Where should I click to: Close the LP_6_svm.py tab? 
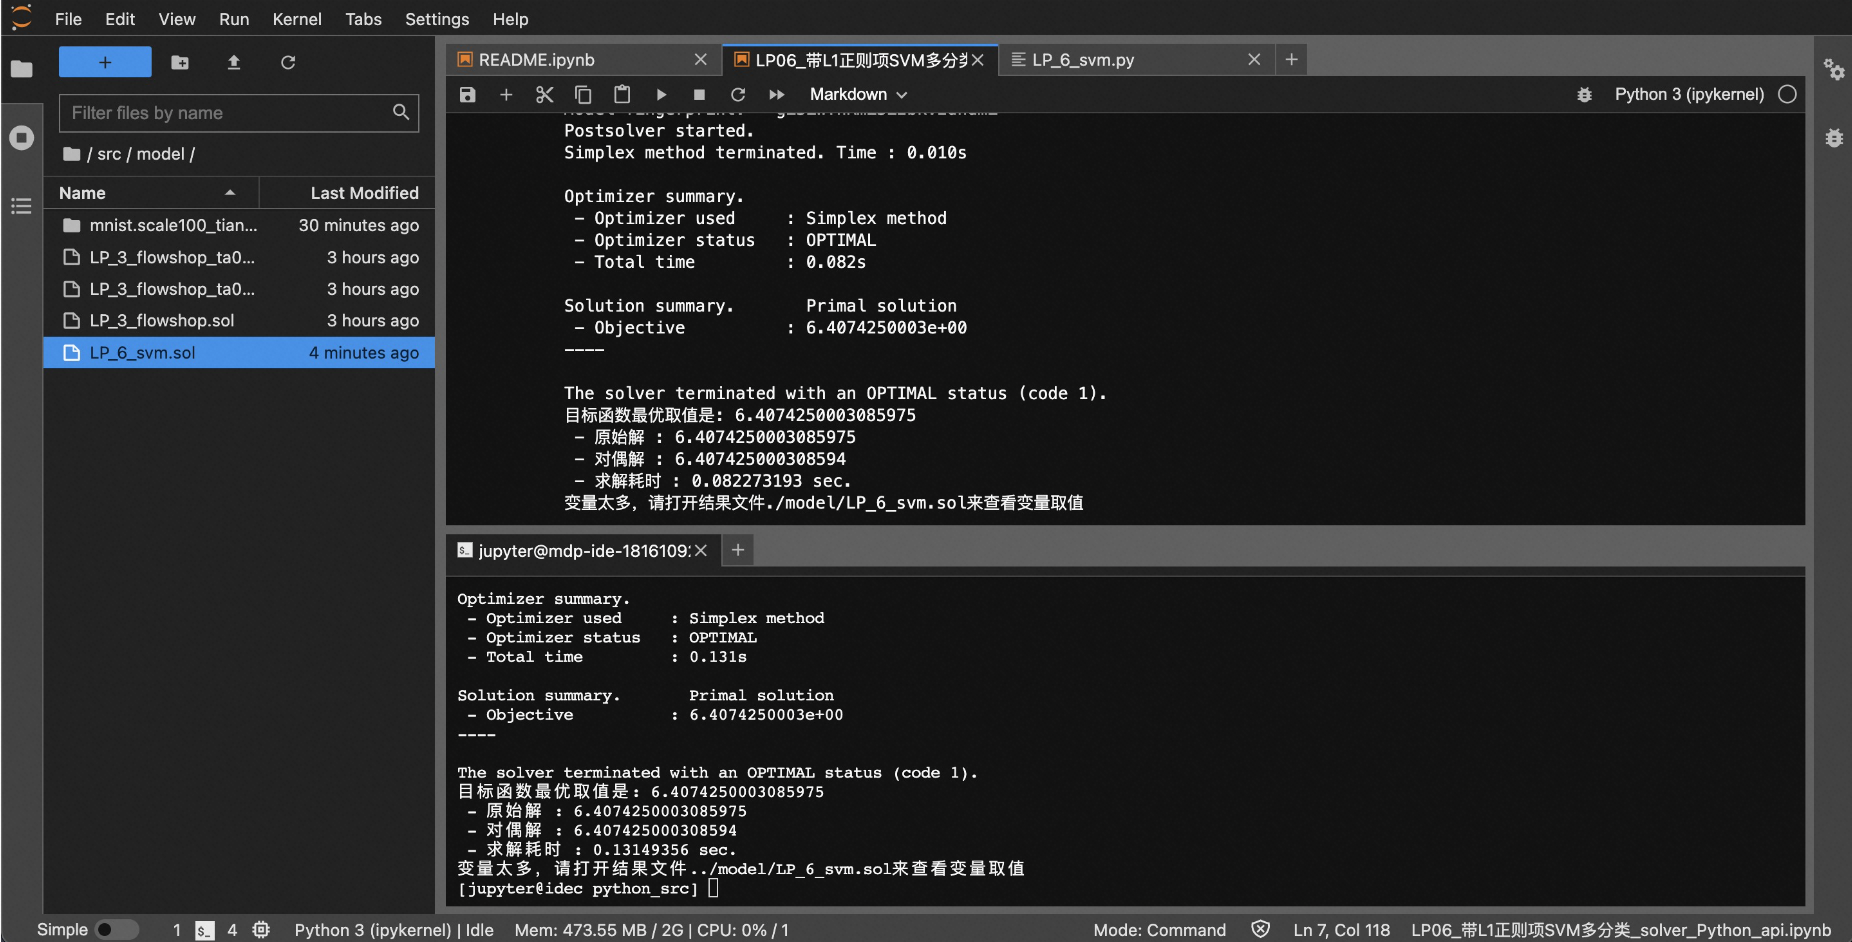coord(1254,60)
